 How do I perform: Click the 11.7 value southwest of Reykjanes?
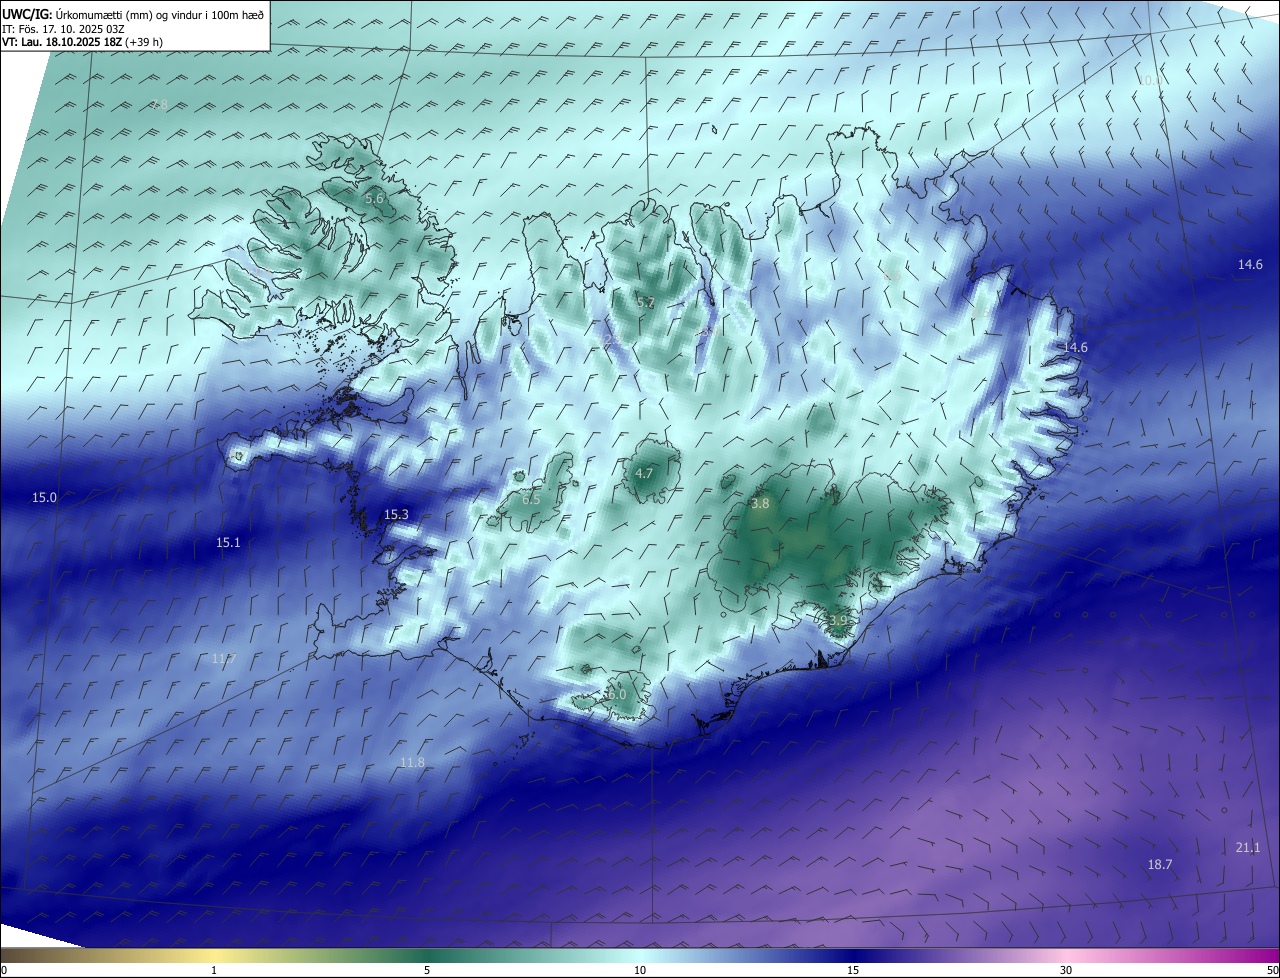point(224,658)
